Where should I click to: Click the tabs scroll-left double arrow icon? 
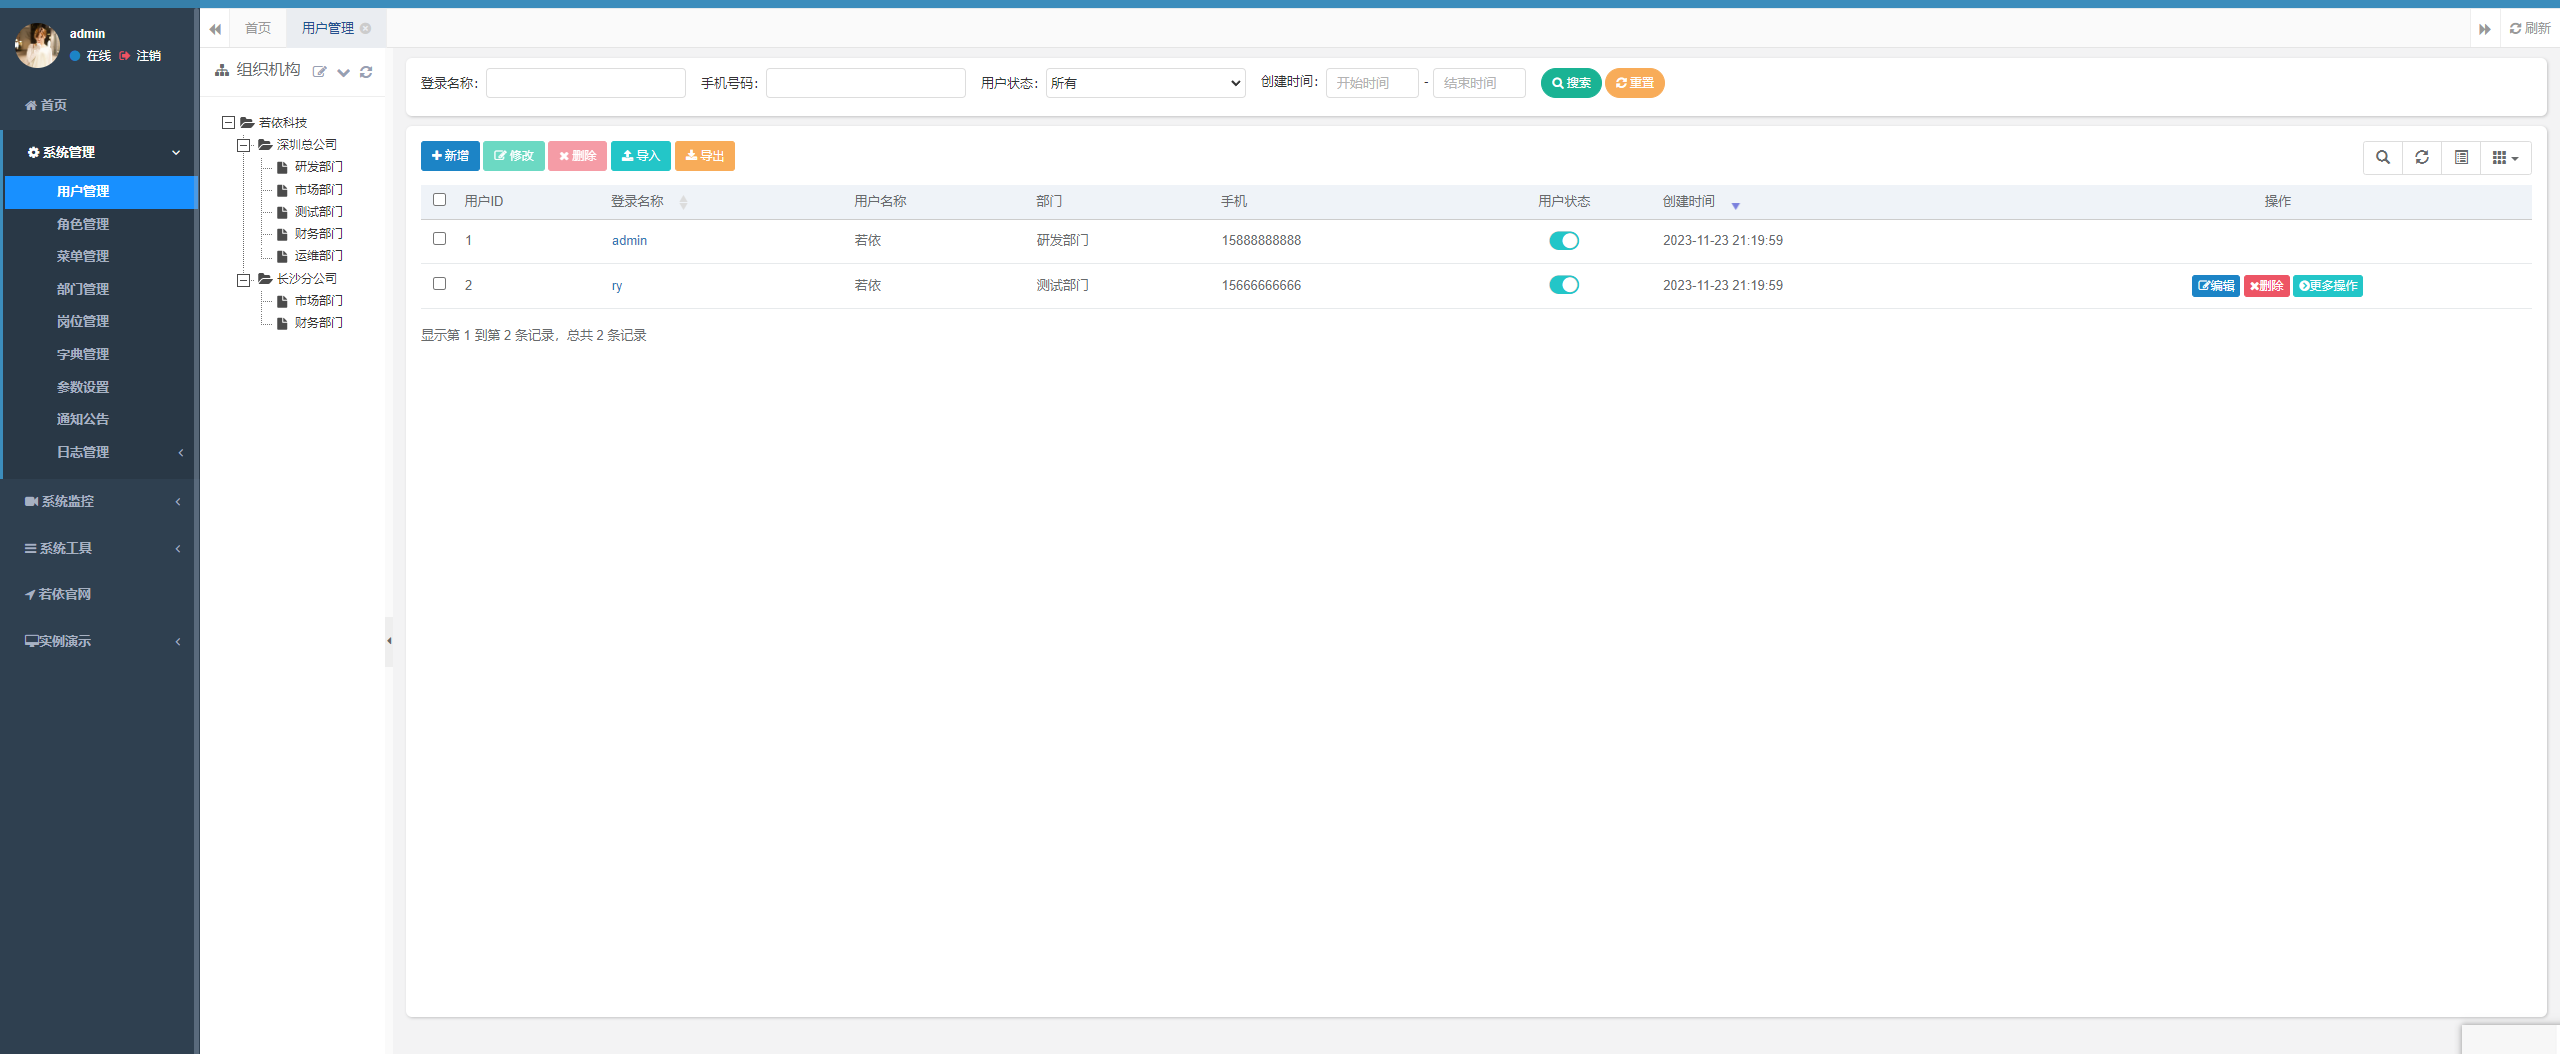click(x=215, y=29)
